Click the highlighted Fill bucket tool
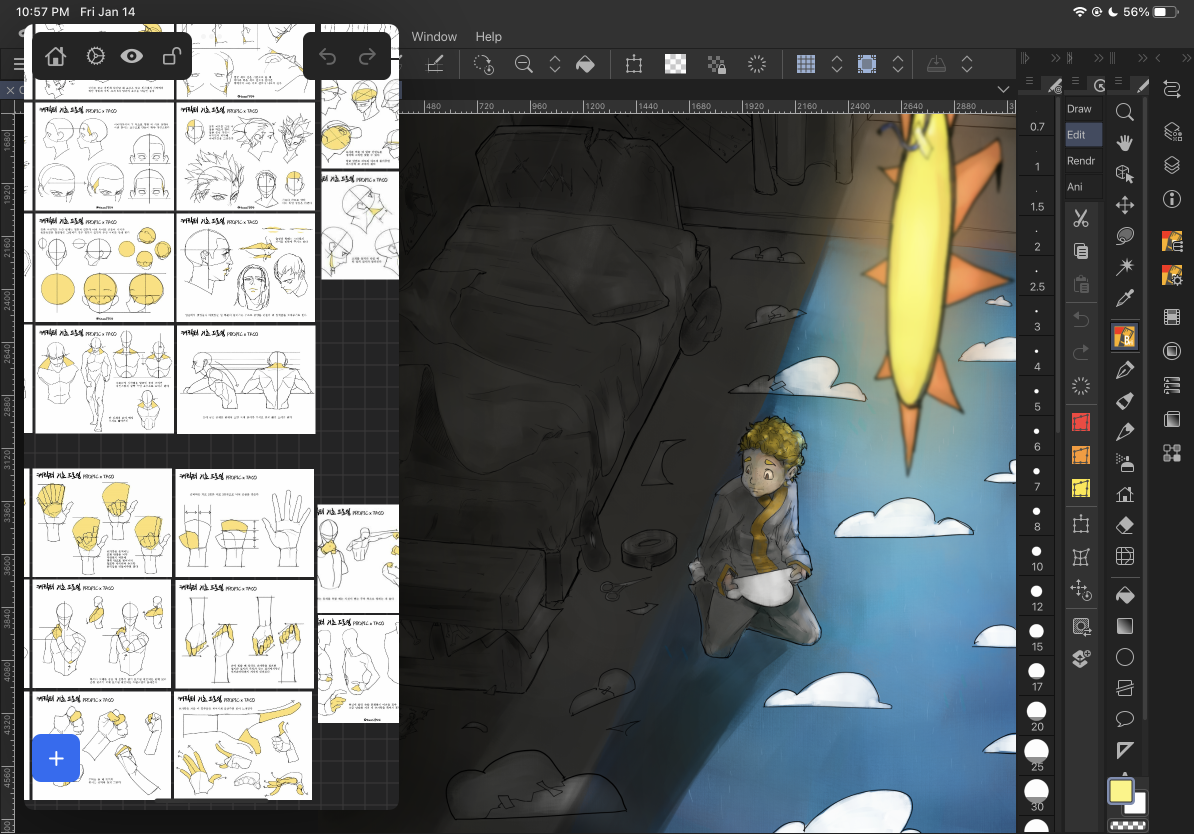 1124,334
